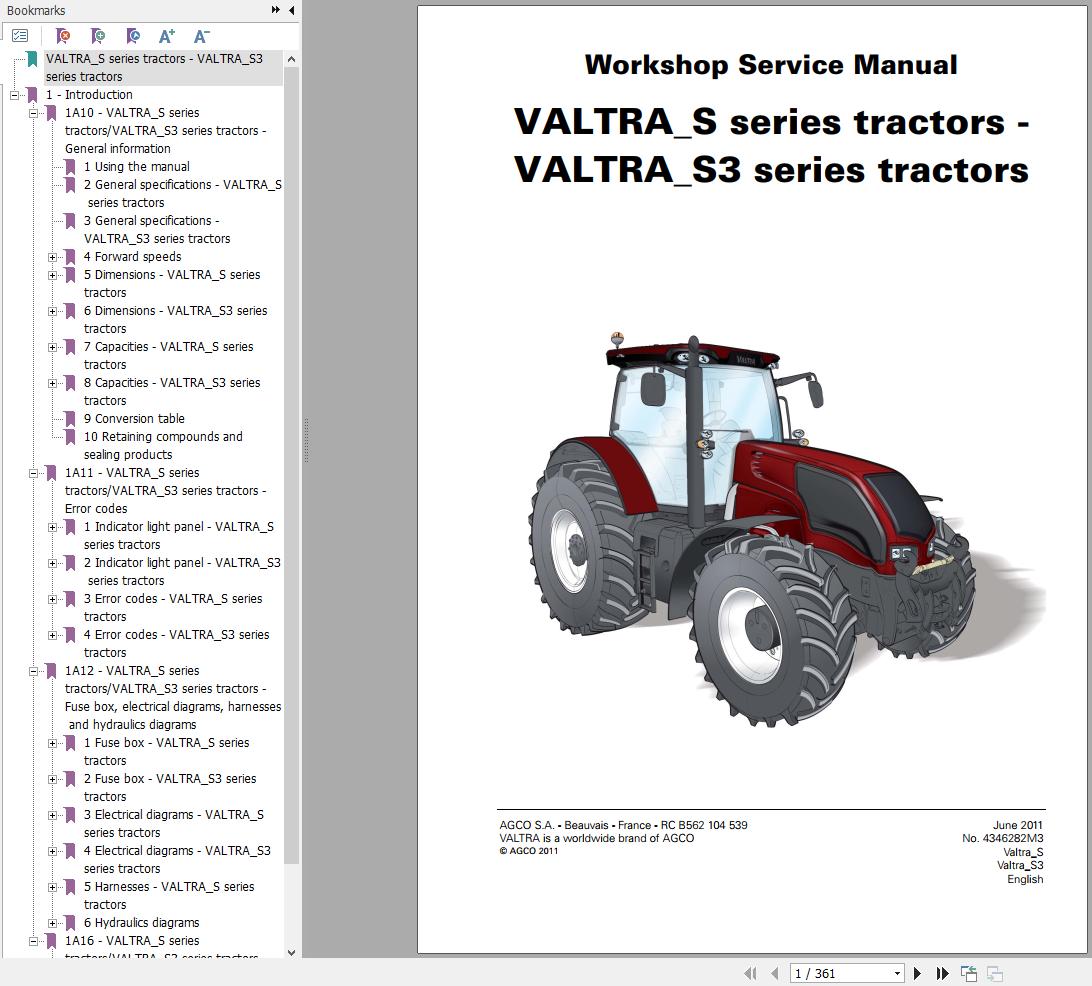Viewport: 1092px width, 986px height.
Task: Click the previous view icon
Action: pyautogui.click(x=969, y=973)
